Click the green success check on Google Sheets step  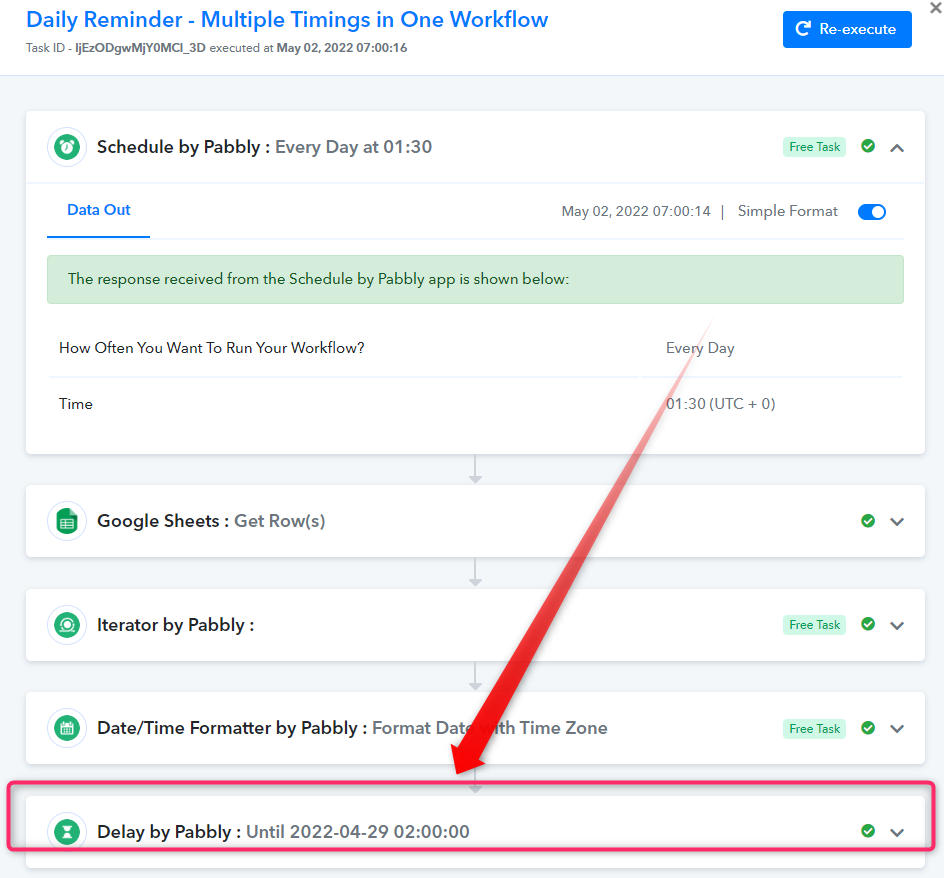coord(868,521)
